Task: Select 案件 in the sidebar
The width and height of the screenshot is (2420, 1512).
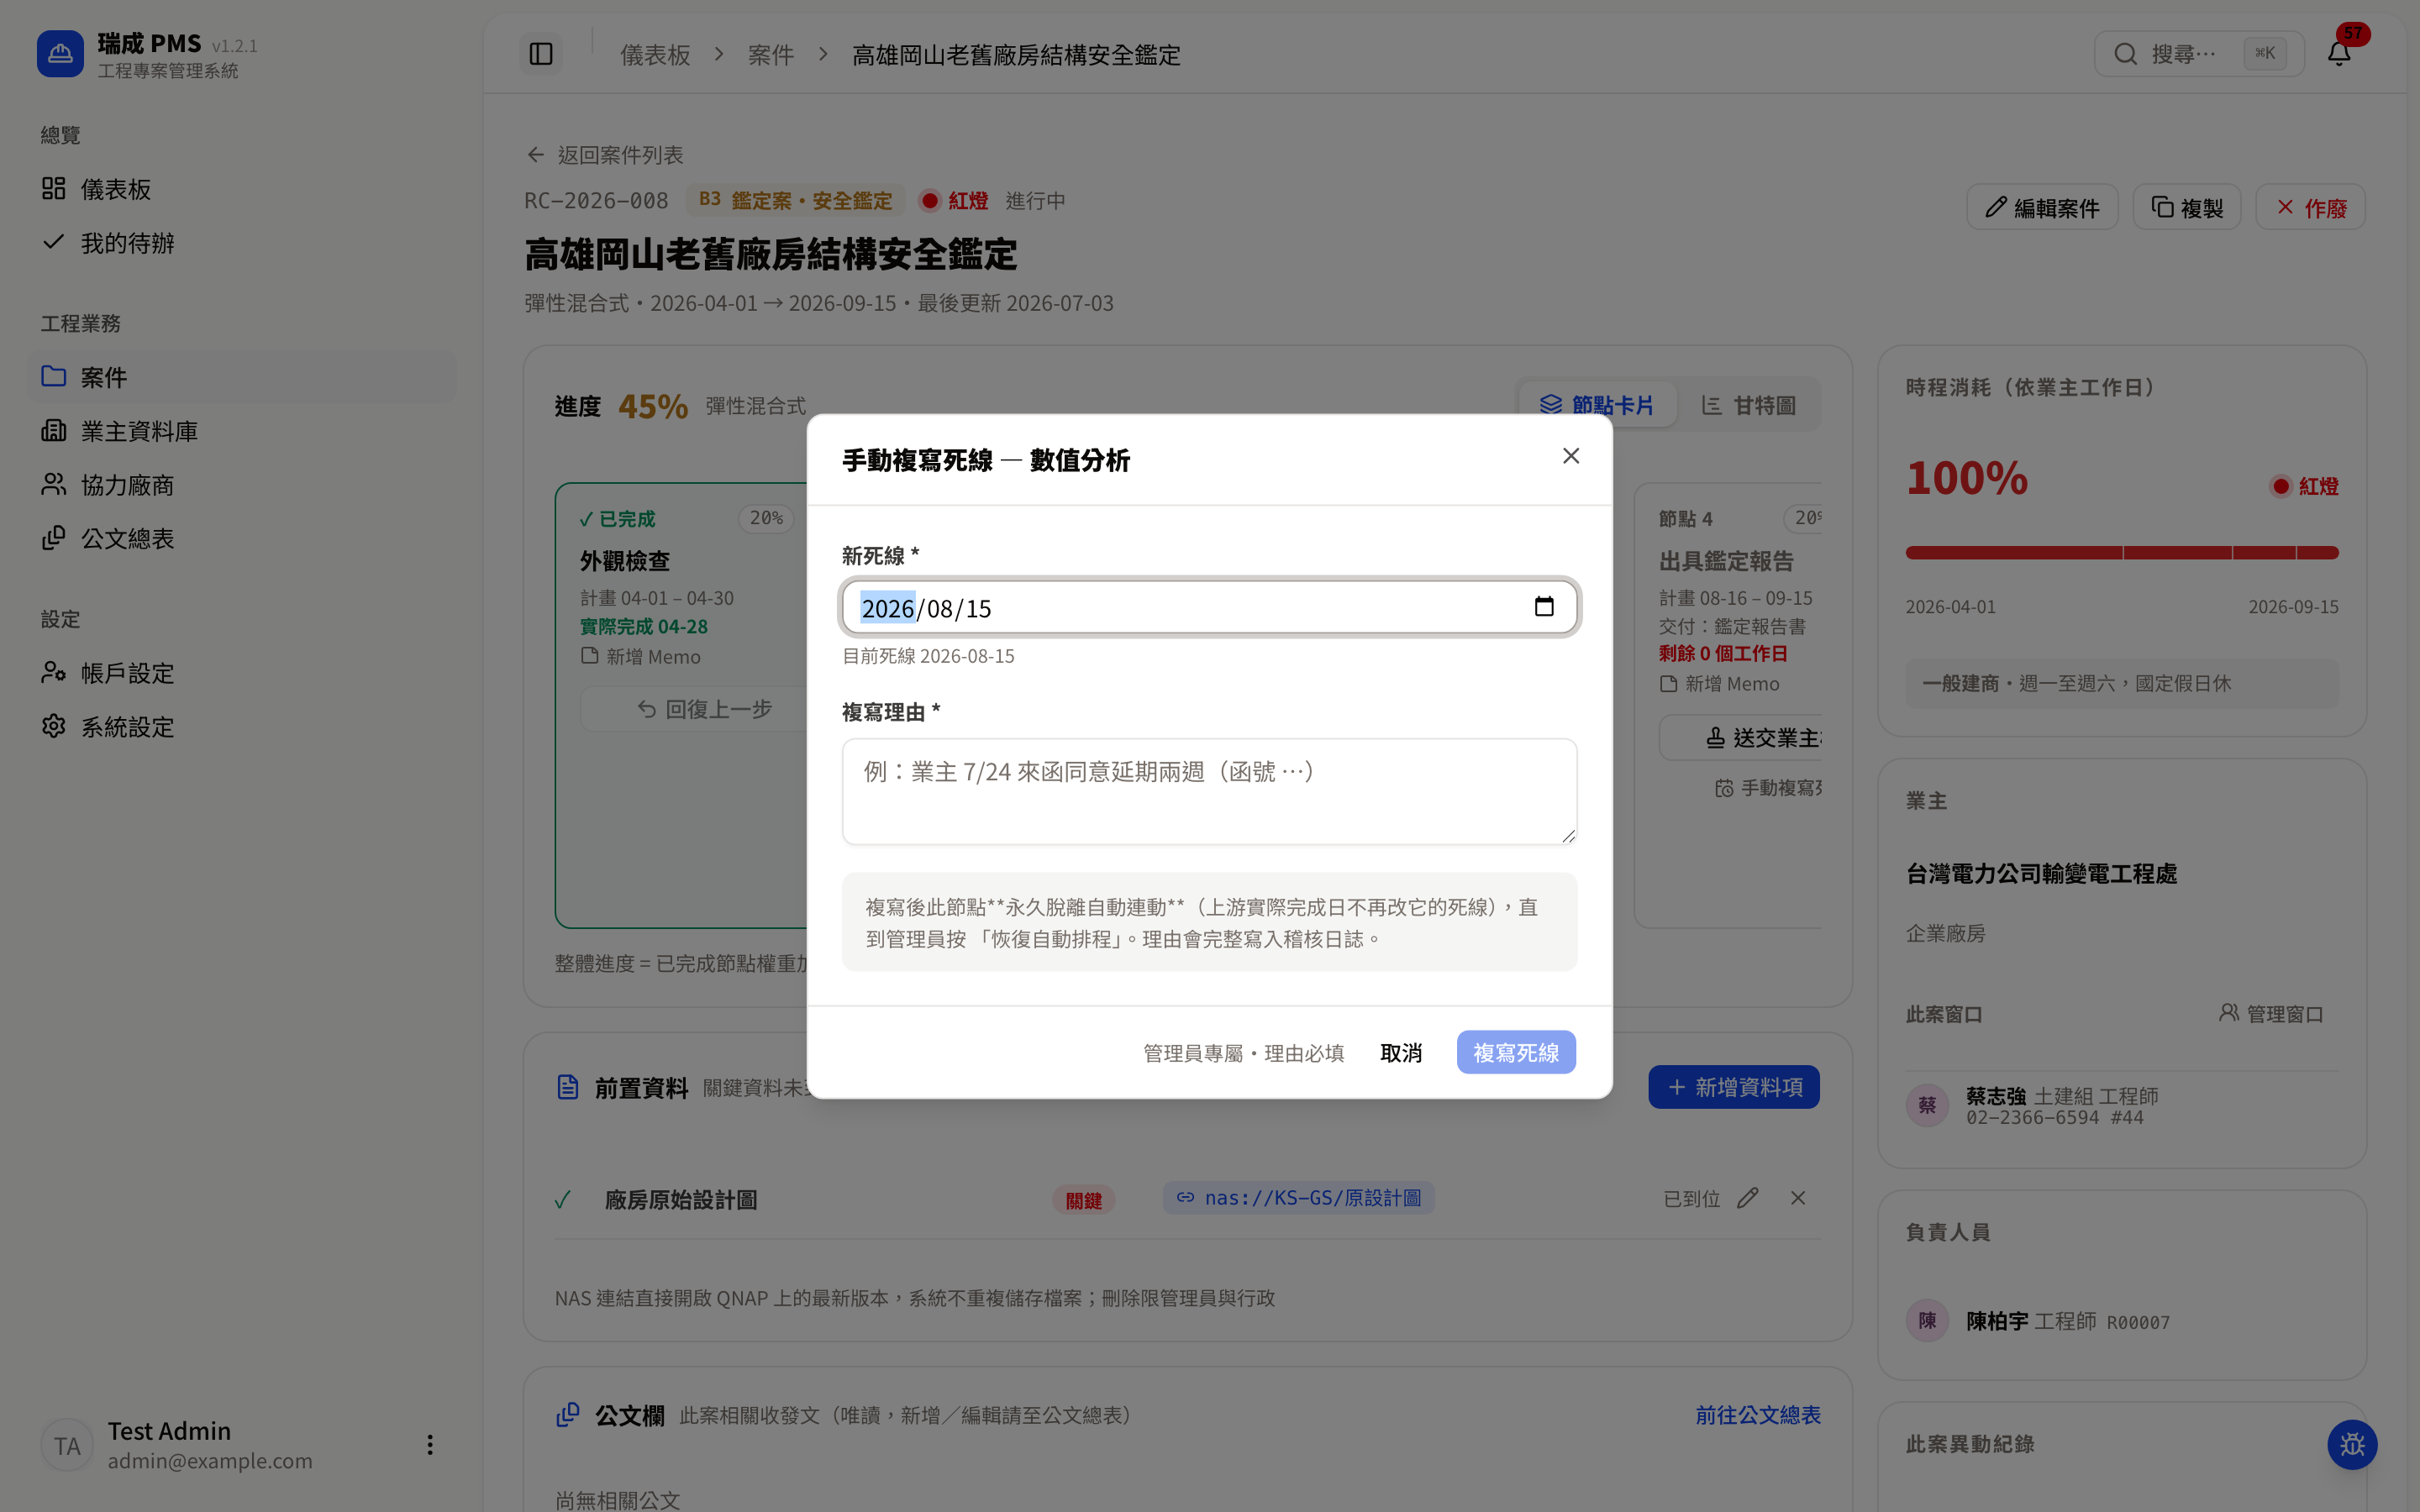Action: click(242, 377)
